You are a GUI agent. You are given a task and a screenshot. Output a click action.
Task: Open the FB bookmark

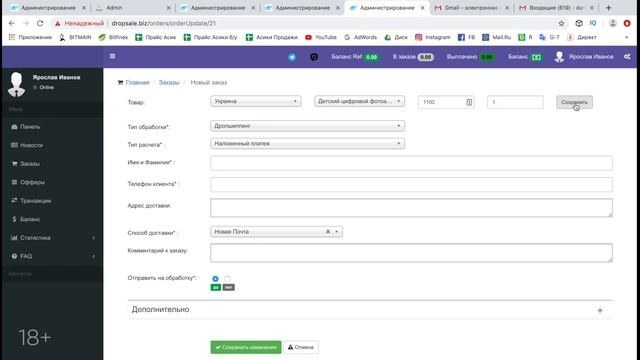[466, 37]
